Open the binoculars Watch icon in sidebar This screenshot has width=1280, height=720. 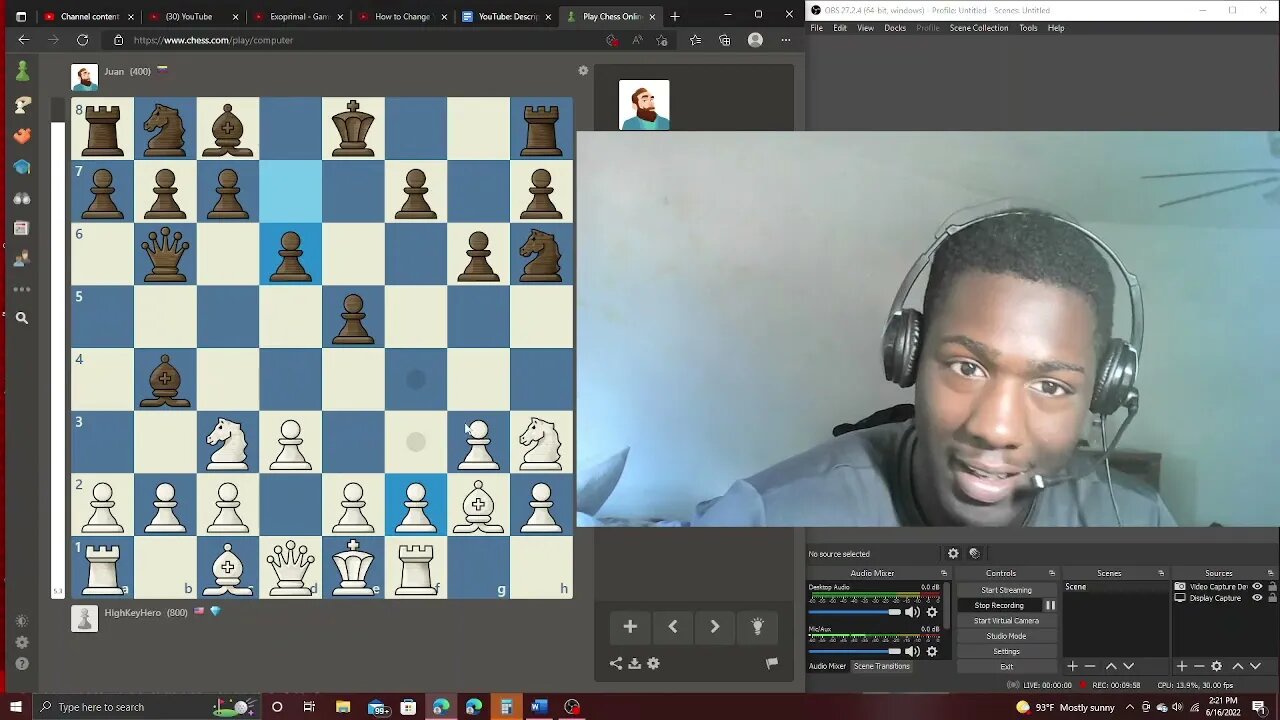pyautogui.click(x=22, y=198)
